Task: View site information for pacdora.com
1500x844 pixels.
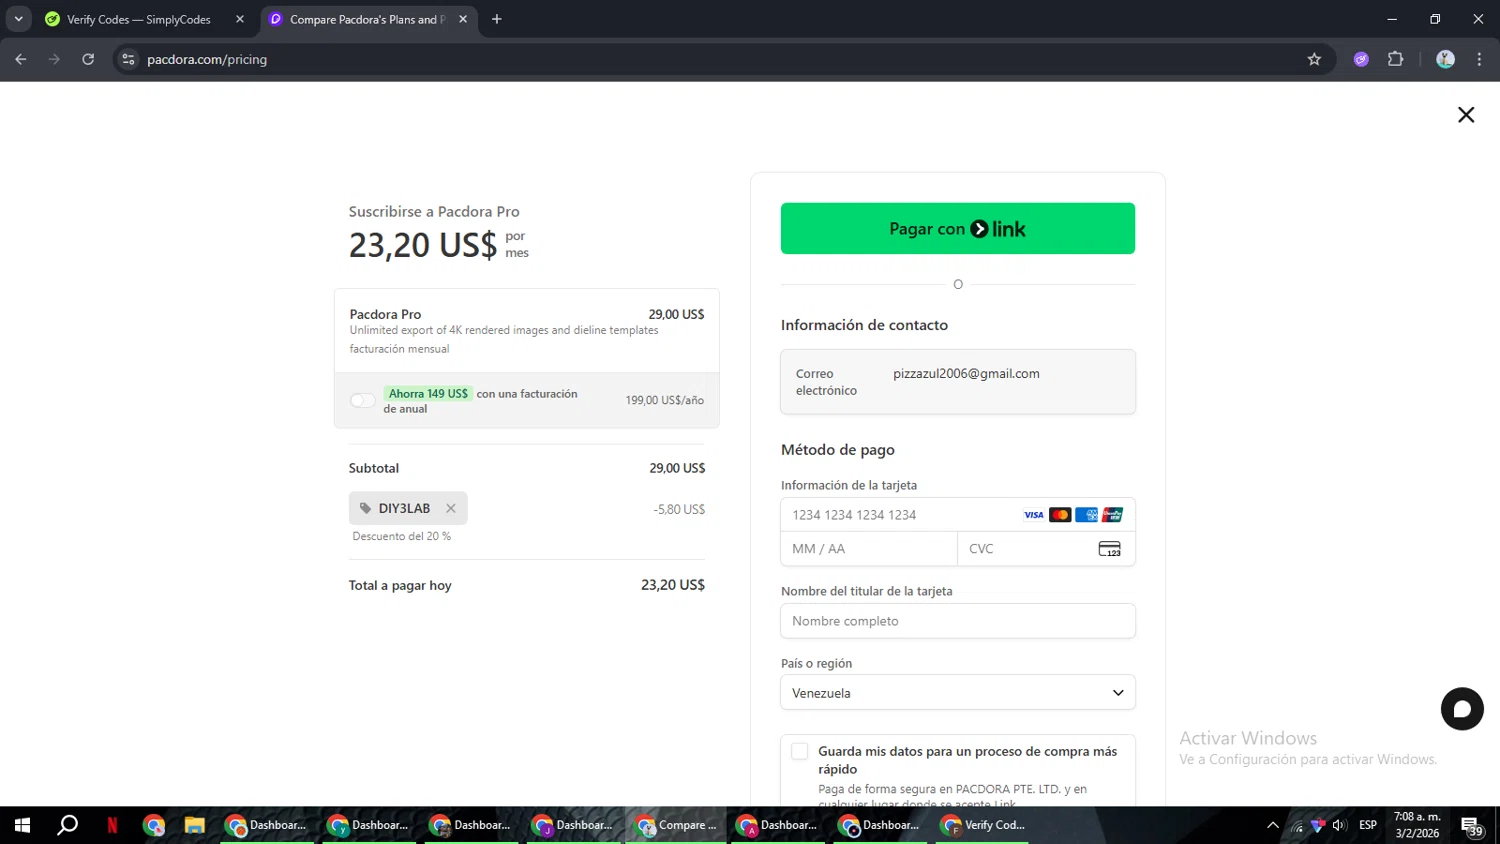Action: (128, 59)
